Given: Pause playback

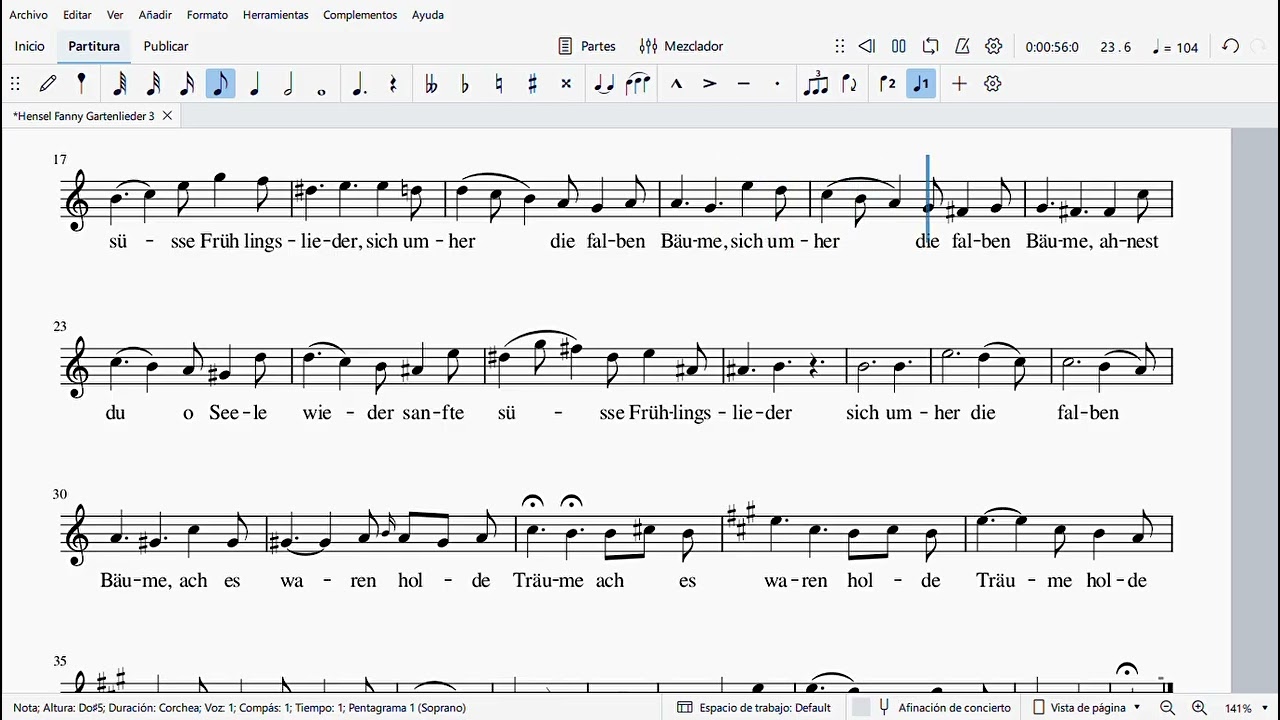Looking at the screenshot, I should point(899,46).
